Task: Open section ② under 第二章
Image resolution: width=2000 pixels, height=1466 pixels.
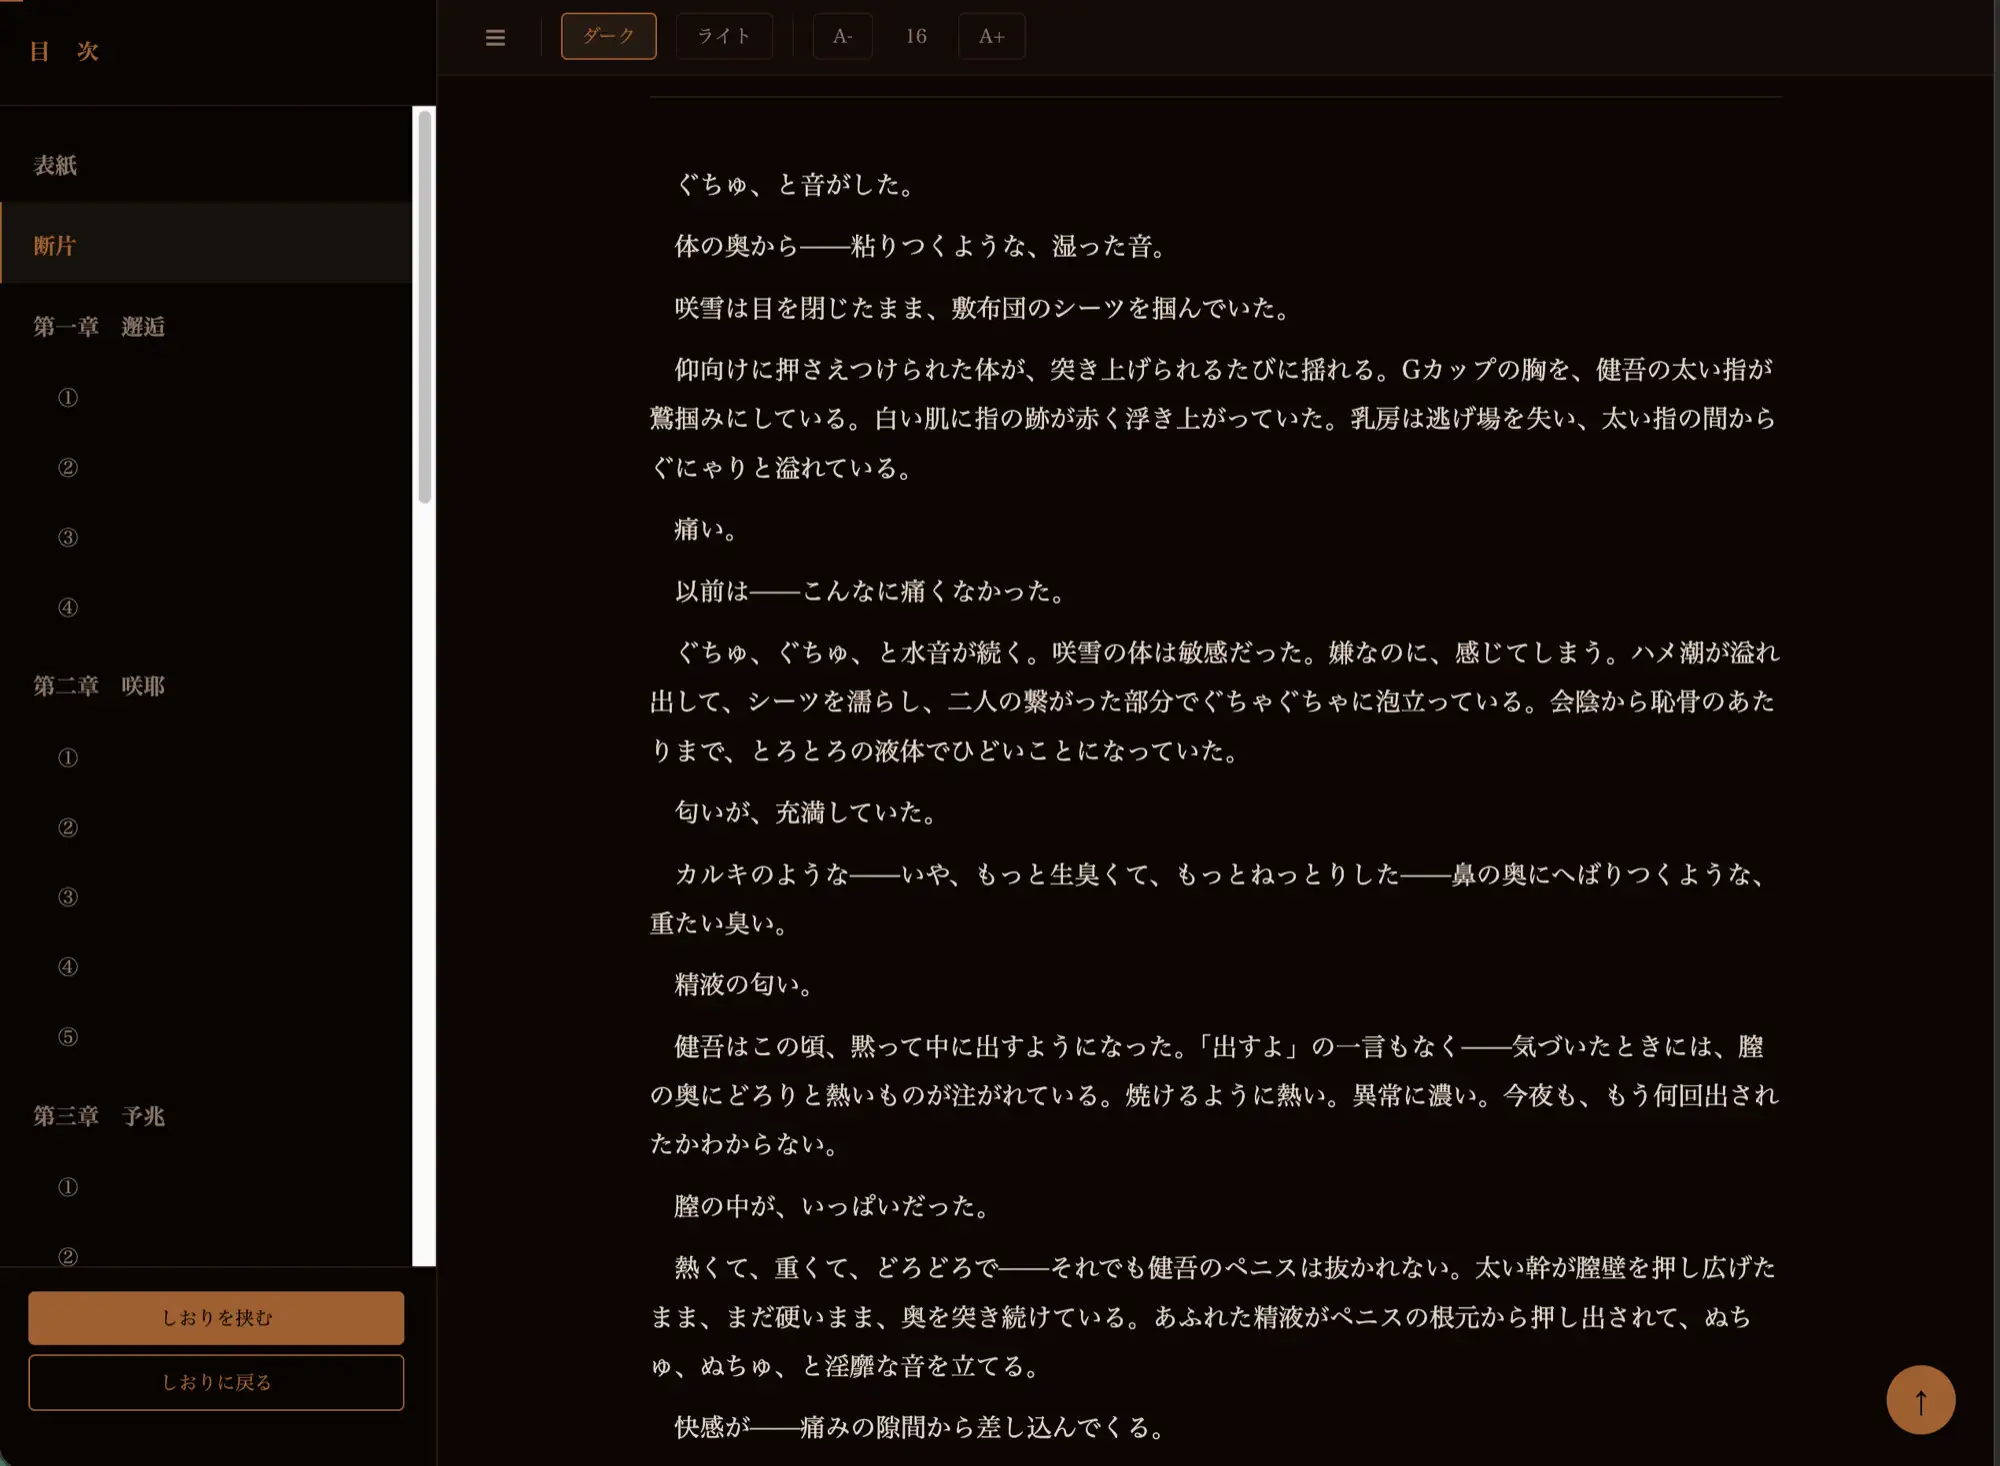Action: click(68, 828)
